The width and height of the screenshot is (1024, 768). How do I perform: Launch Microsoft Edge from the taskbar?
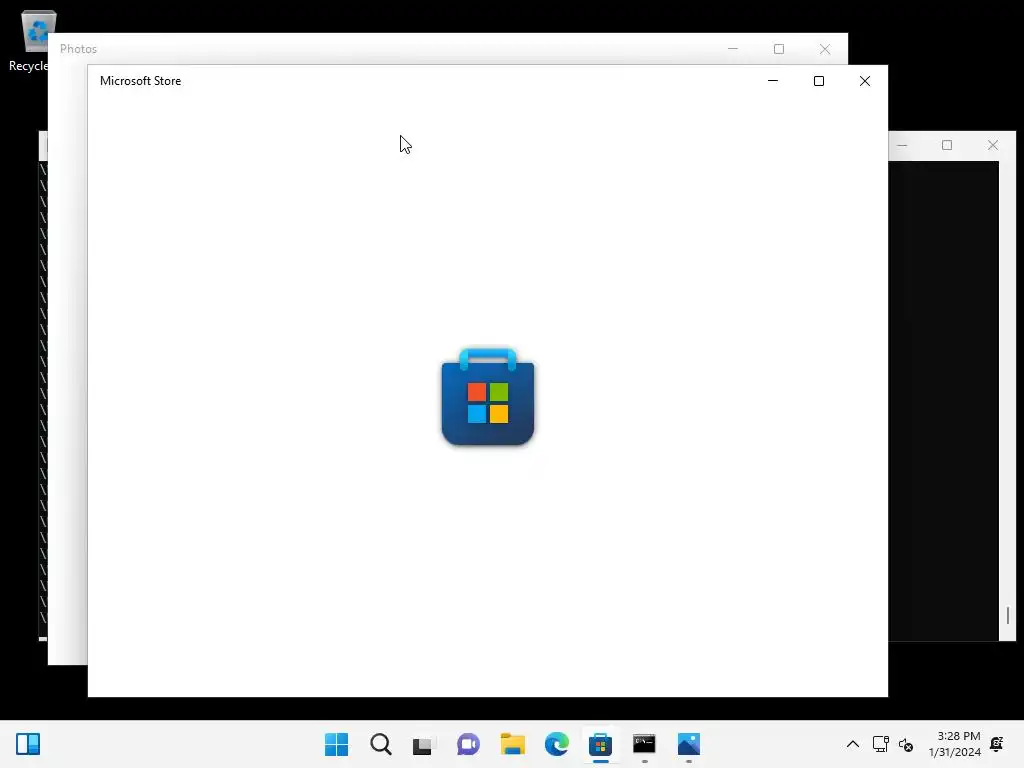[x=556, y=744]
